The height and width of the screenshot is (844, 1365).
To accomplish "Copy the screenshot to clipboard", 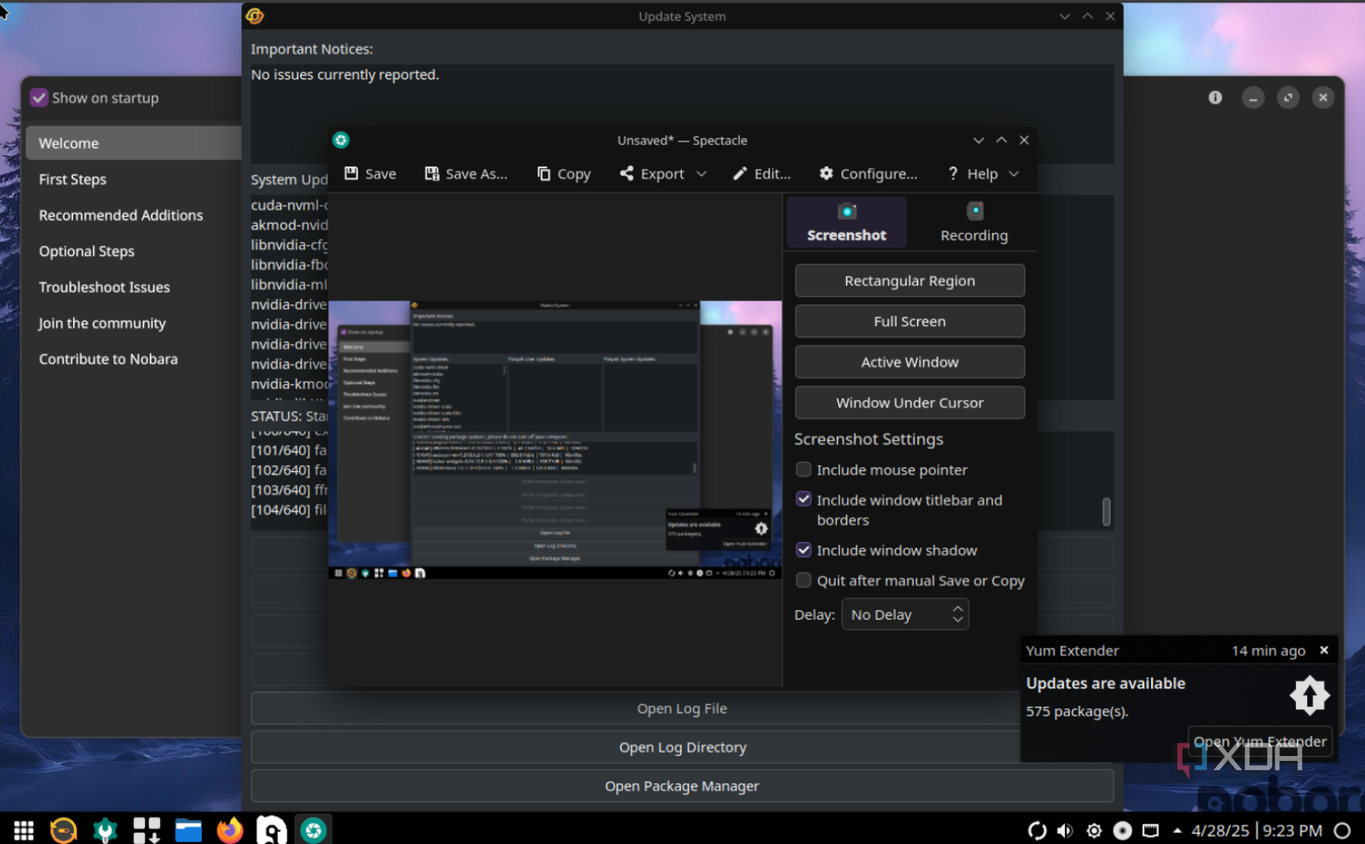I will (564, 174).
